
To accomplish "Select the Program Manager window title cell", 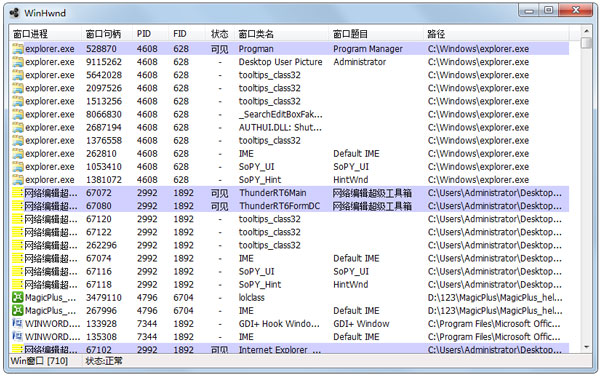I will pyautogui.click(x=368, y=49).
